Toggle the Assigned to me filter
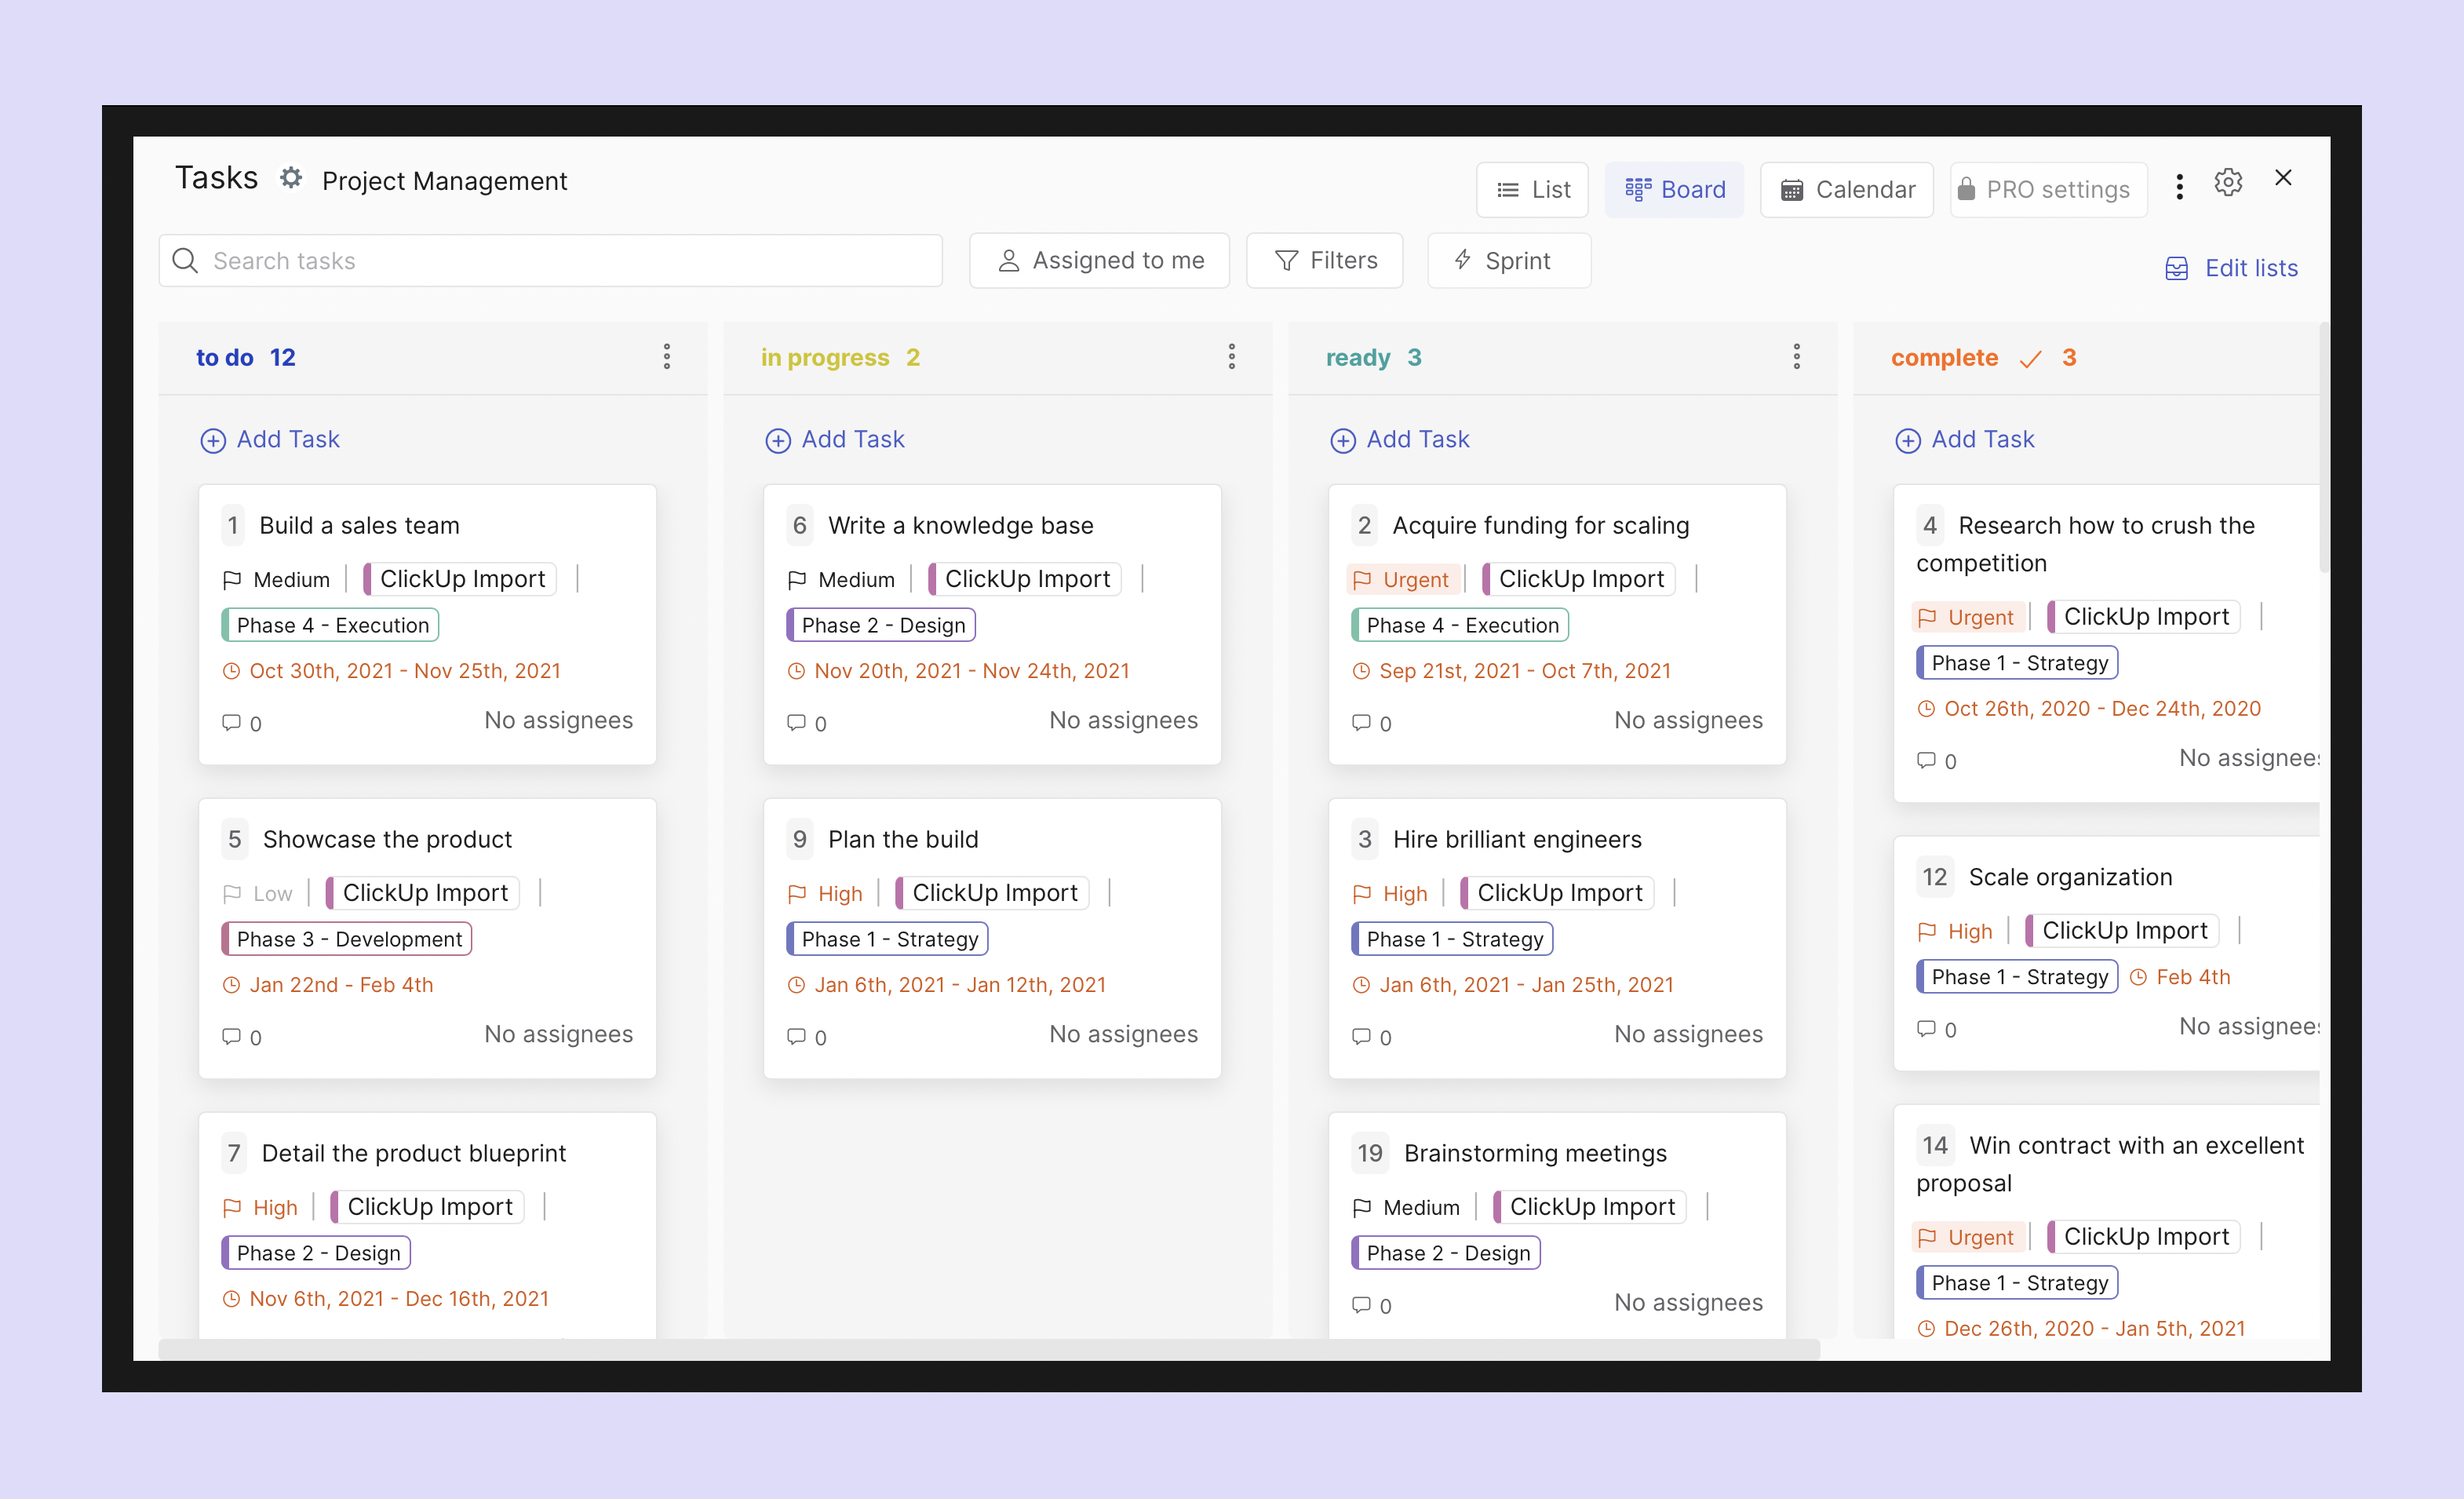The width and height of the screenshot is (2464, 1499). coord(1099,261)
